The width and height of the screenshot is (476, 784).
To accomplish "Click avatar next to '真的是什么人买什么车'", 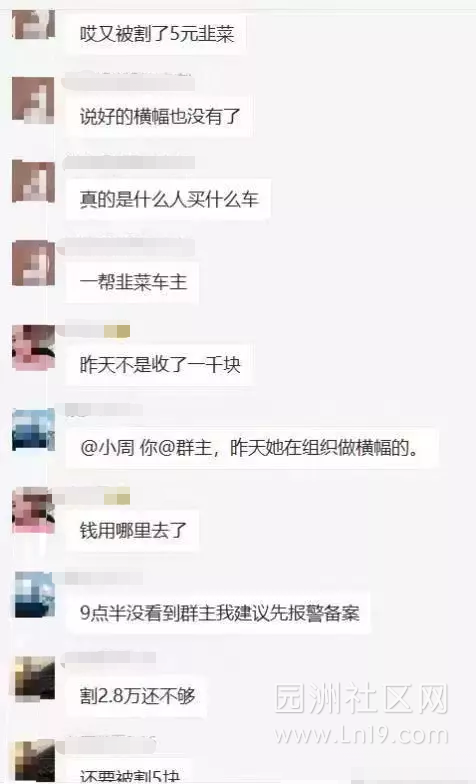I will point(33,181).
